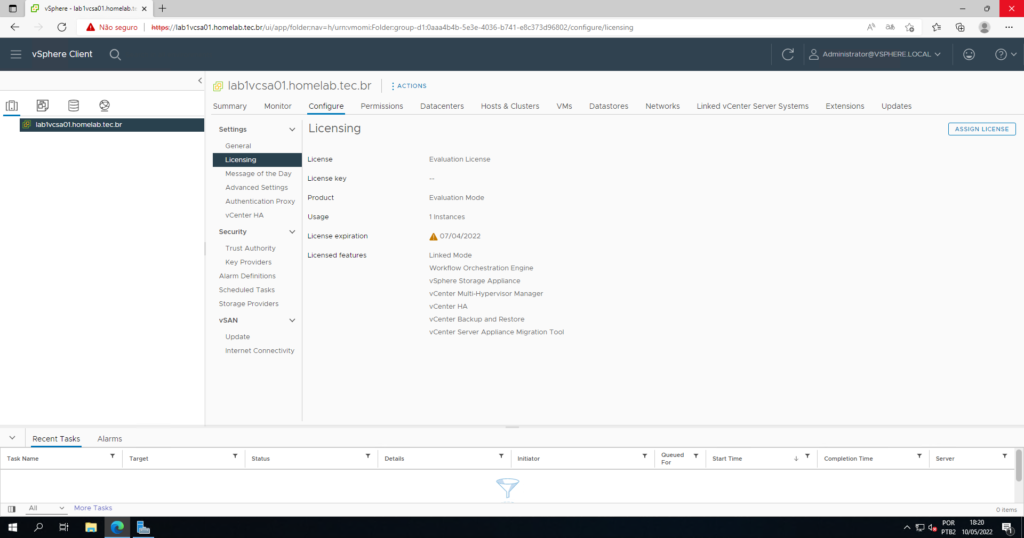
Task: Filter the Completion Time column
Action: point(919,456)
